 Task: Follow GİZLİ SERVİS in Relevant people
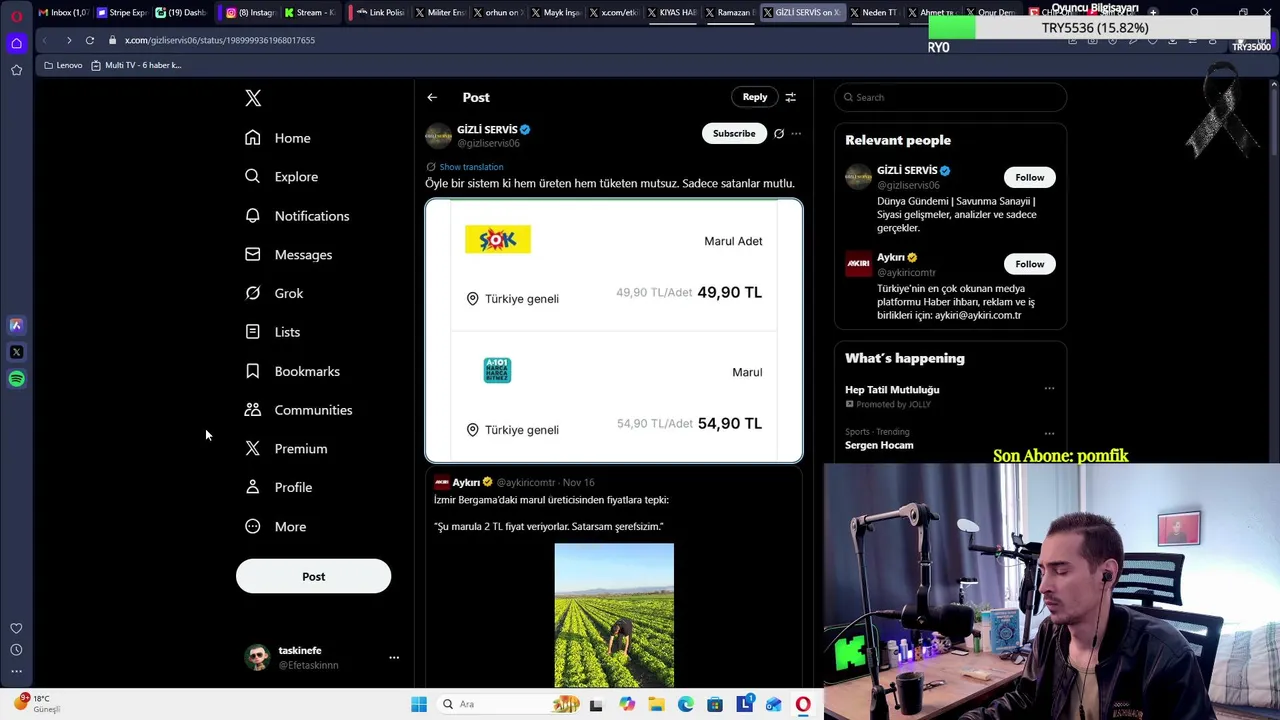(1029, 177)
